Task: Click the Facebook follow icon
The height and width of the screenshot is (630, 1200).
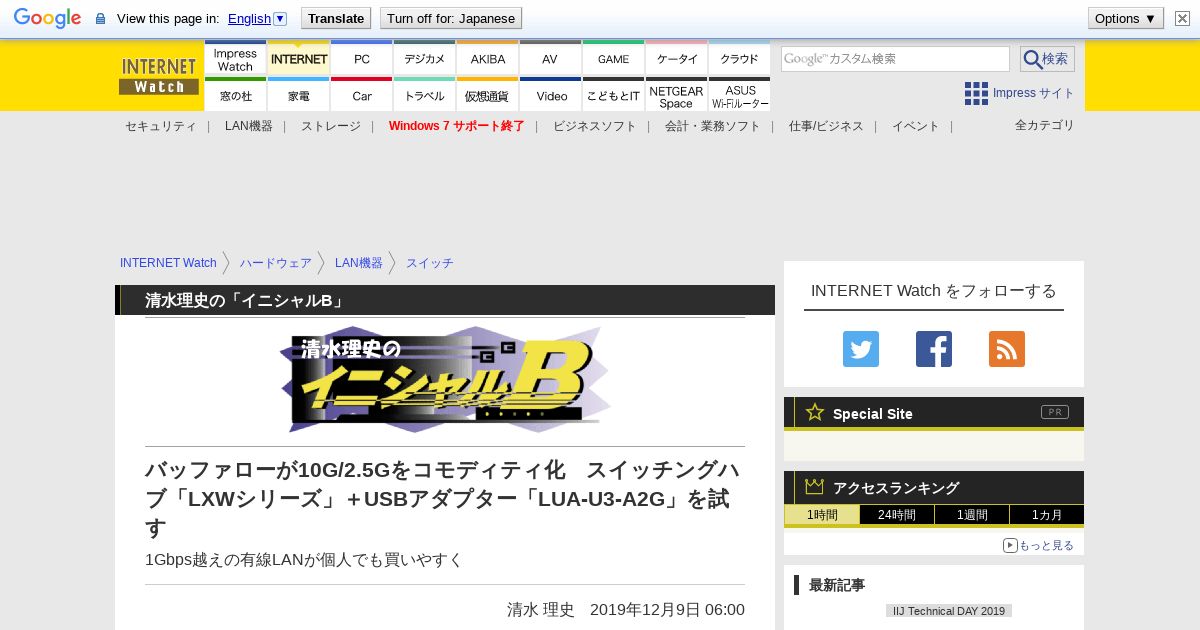Action: pos(934,349)
